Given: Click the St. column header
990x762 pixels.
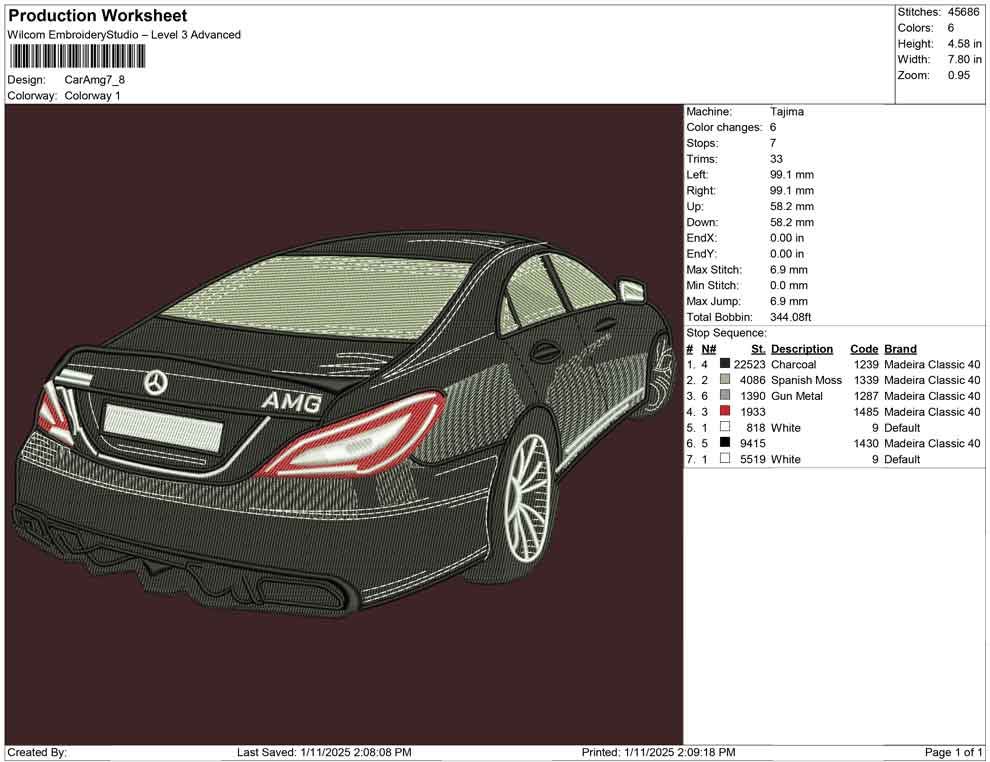Looking at the screenshot, I should (757, 348).
